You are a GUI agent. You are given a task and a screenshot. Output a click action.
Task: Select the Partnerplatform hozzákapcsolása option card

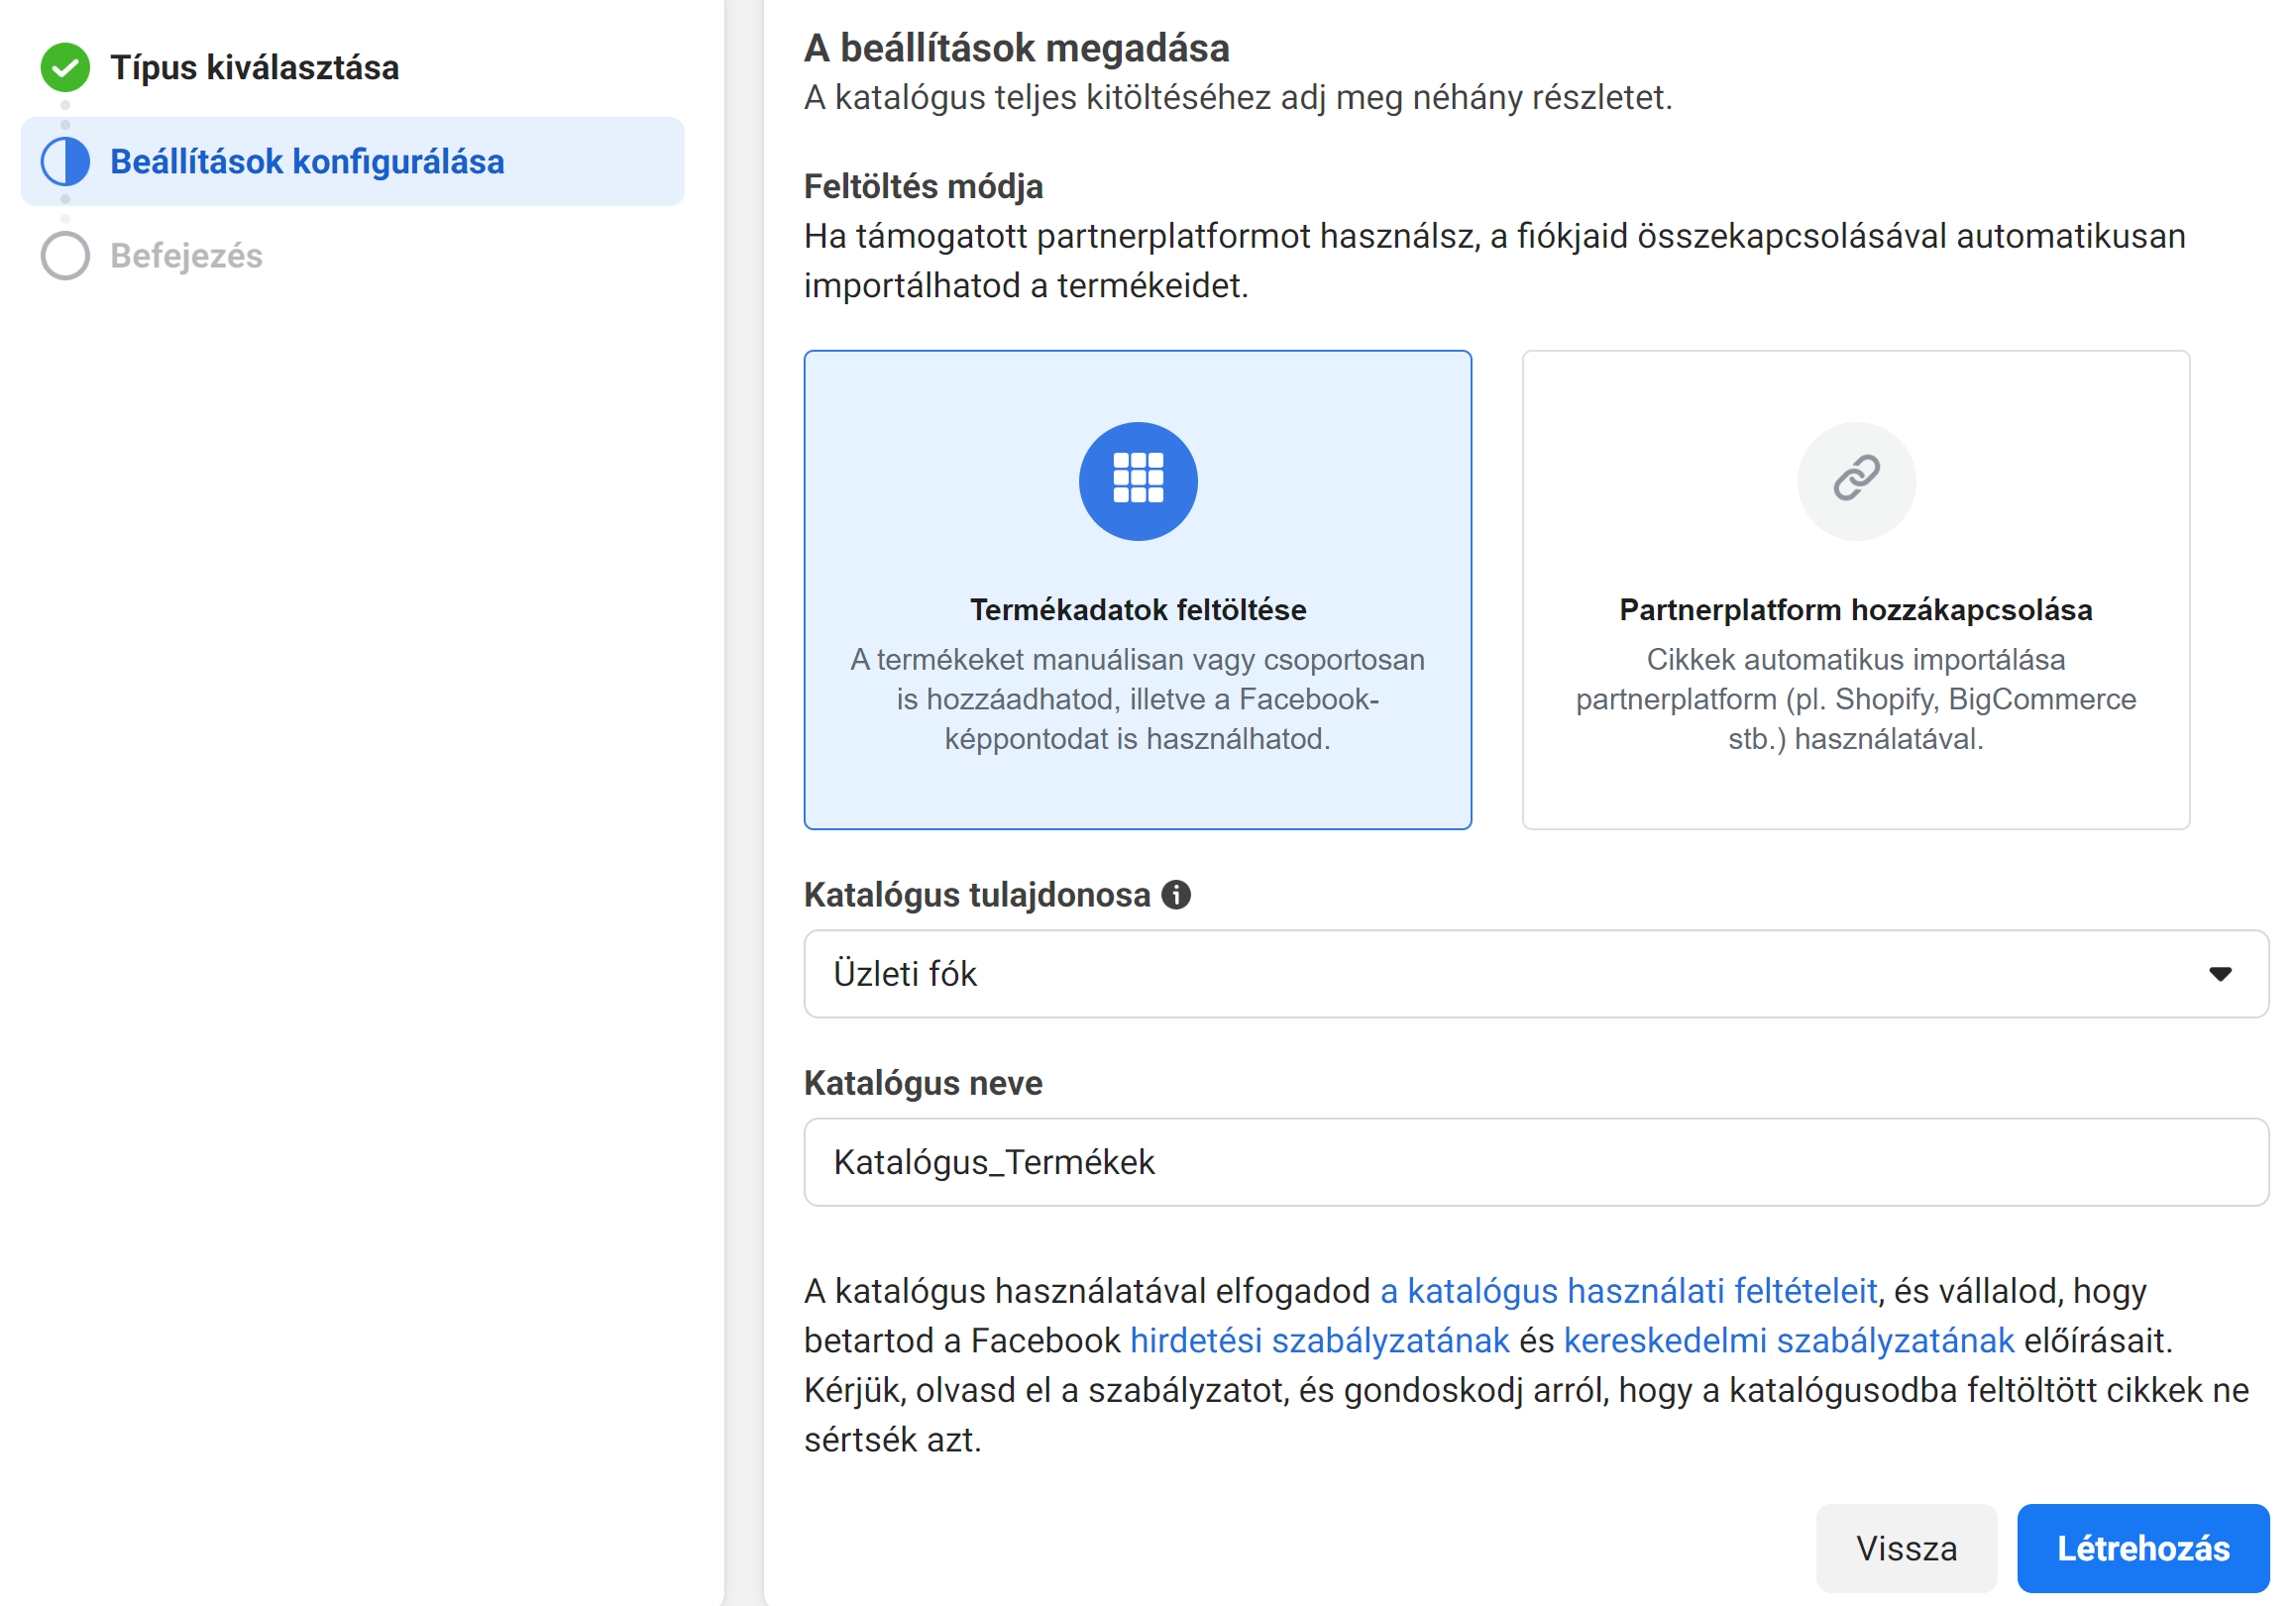[1856, 590]
